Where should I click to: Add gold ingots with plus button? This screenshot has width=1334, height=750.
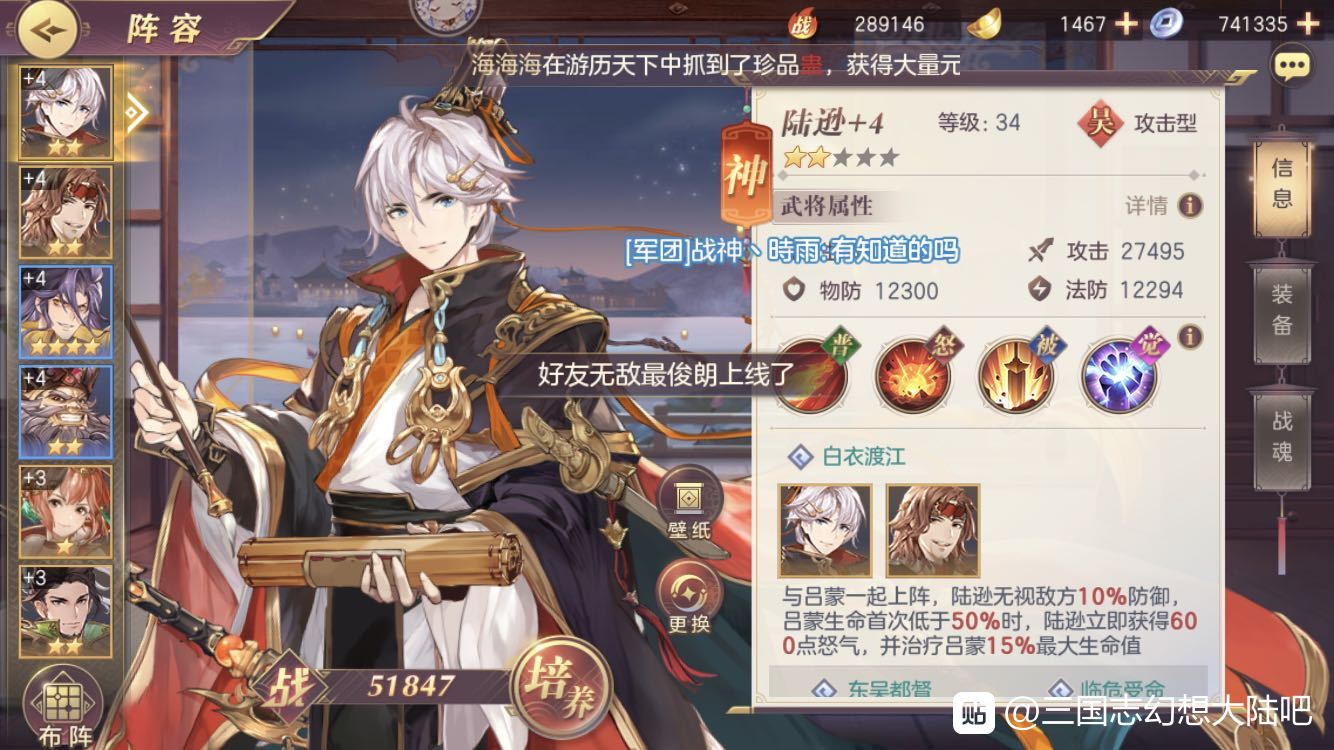click(1126, 23)
